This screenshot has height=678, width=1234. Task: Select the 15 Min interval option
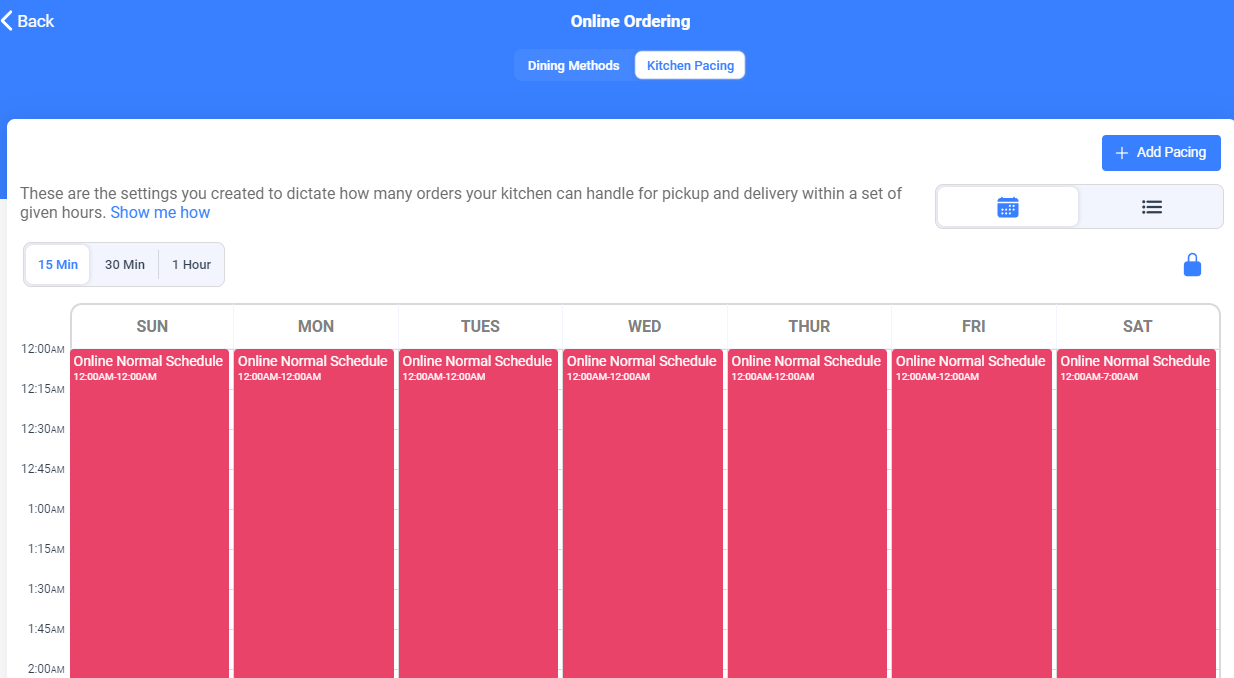(58, 265)
